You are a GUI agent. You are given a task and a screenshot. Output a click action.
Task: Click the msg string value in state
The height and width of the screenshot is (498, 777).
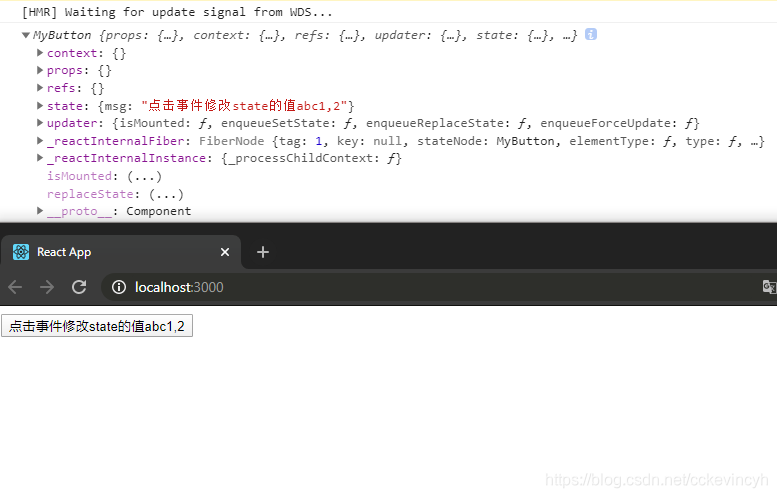244,106
